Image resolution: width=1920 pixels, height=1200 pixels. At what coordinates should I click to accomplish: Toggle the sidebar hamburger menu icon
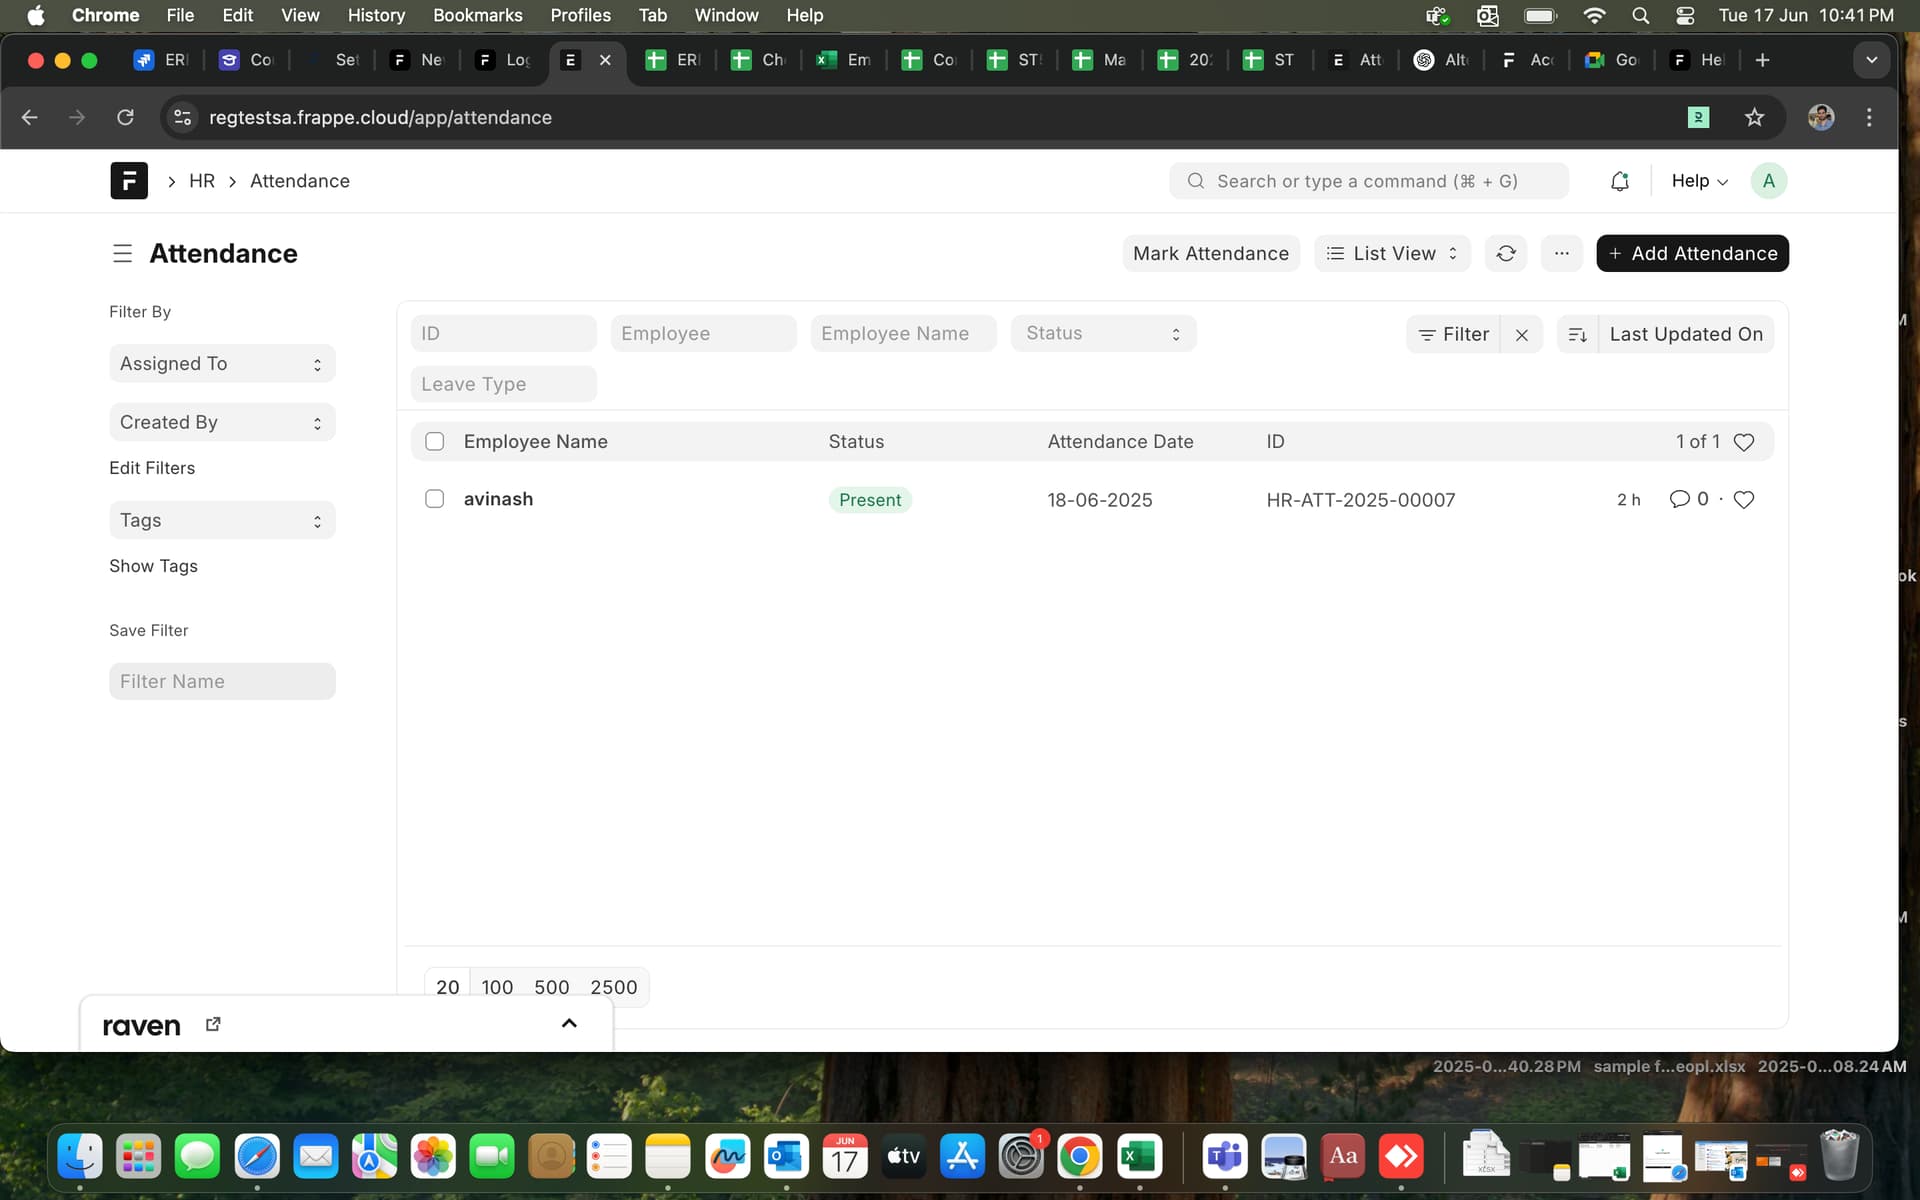(x=122, y=254)
